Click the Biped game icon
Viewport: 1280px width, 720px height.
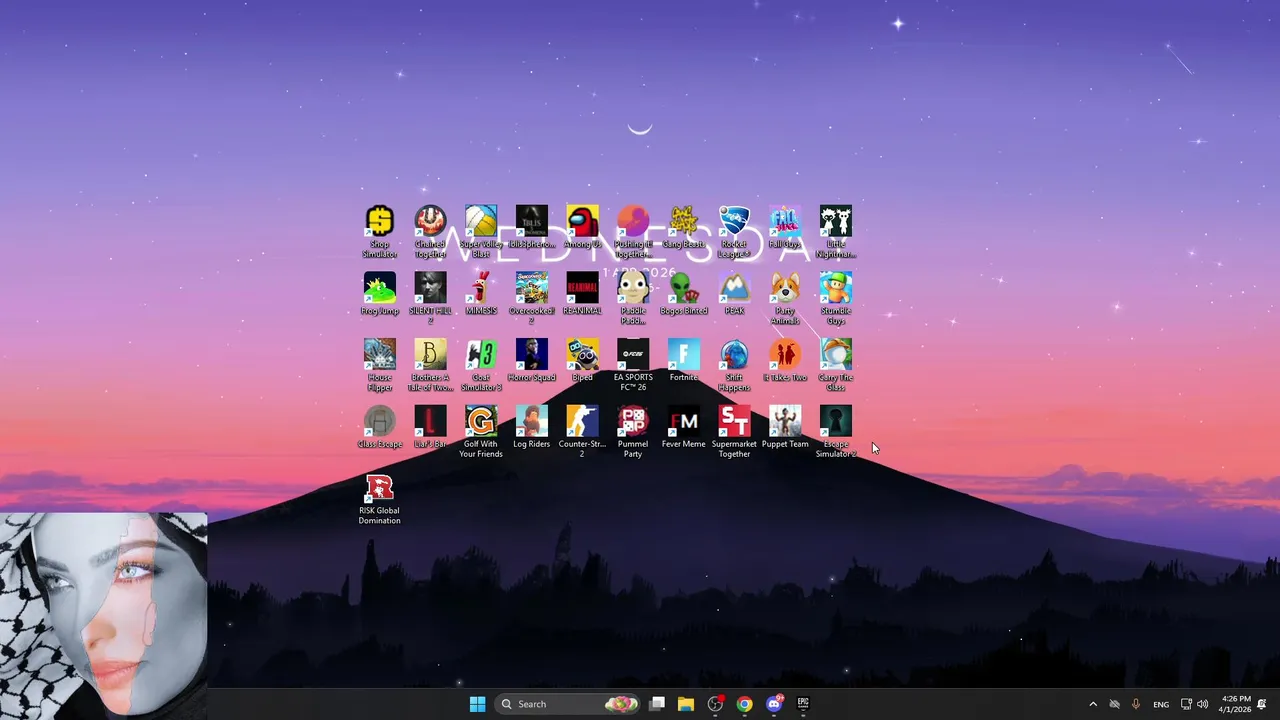click(582, 356)
